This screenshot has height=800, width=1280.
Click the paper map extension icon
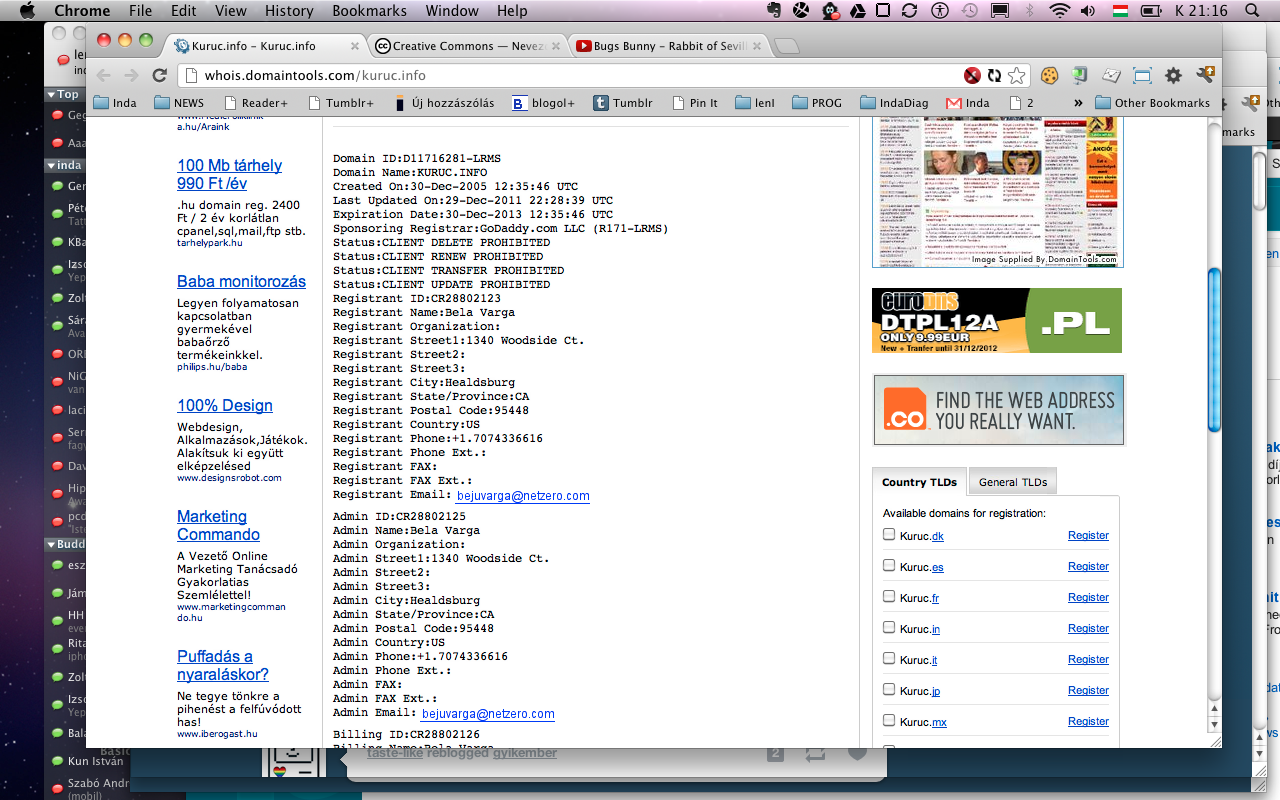coord(1111,75)
